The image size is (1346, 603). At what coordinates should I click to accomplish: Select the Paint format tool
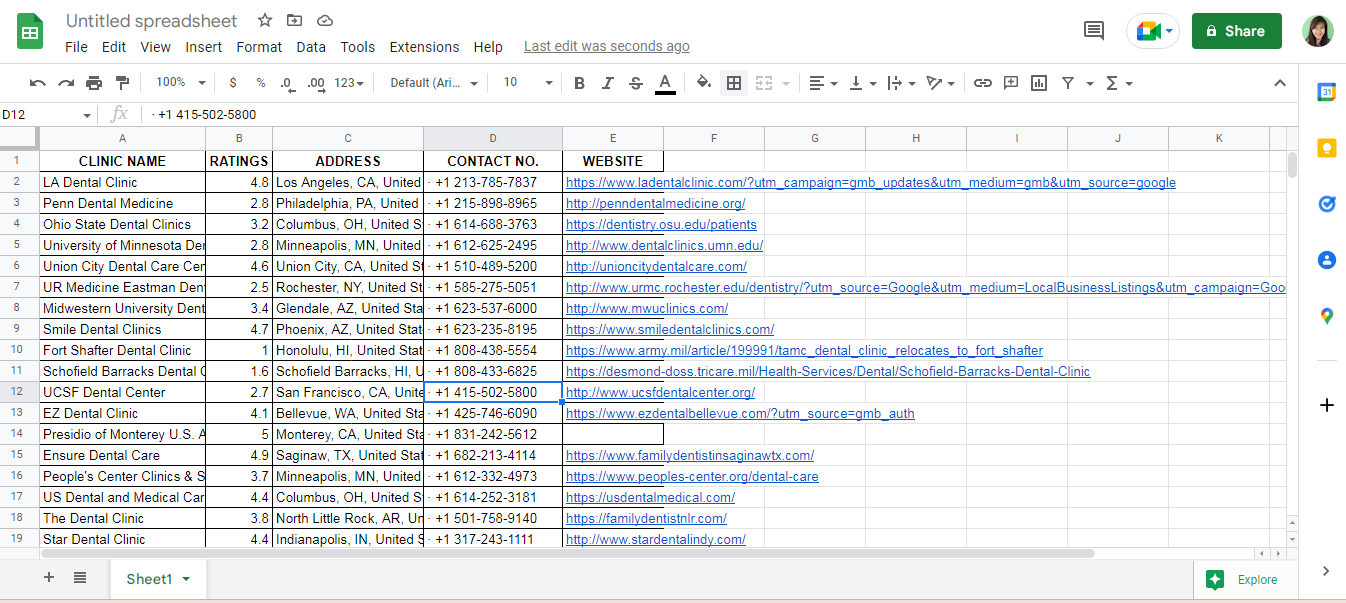pyautogui.click(x=122, y=83)
